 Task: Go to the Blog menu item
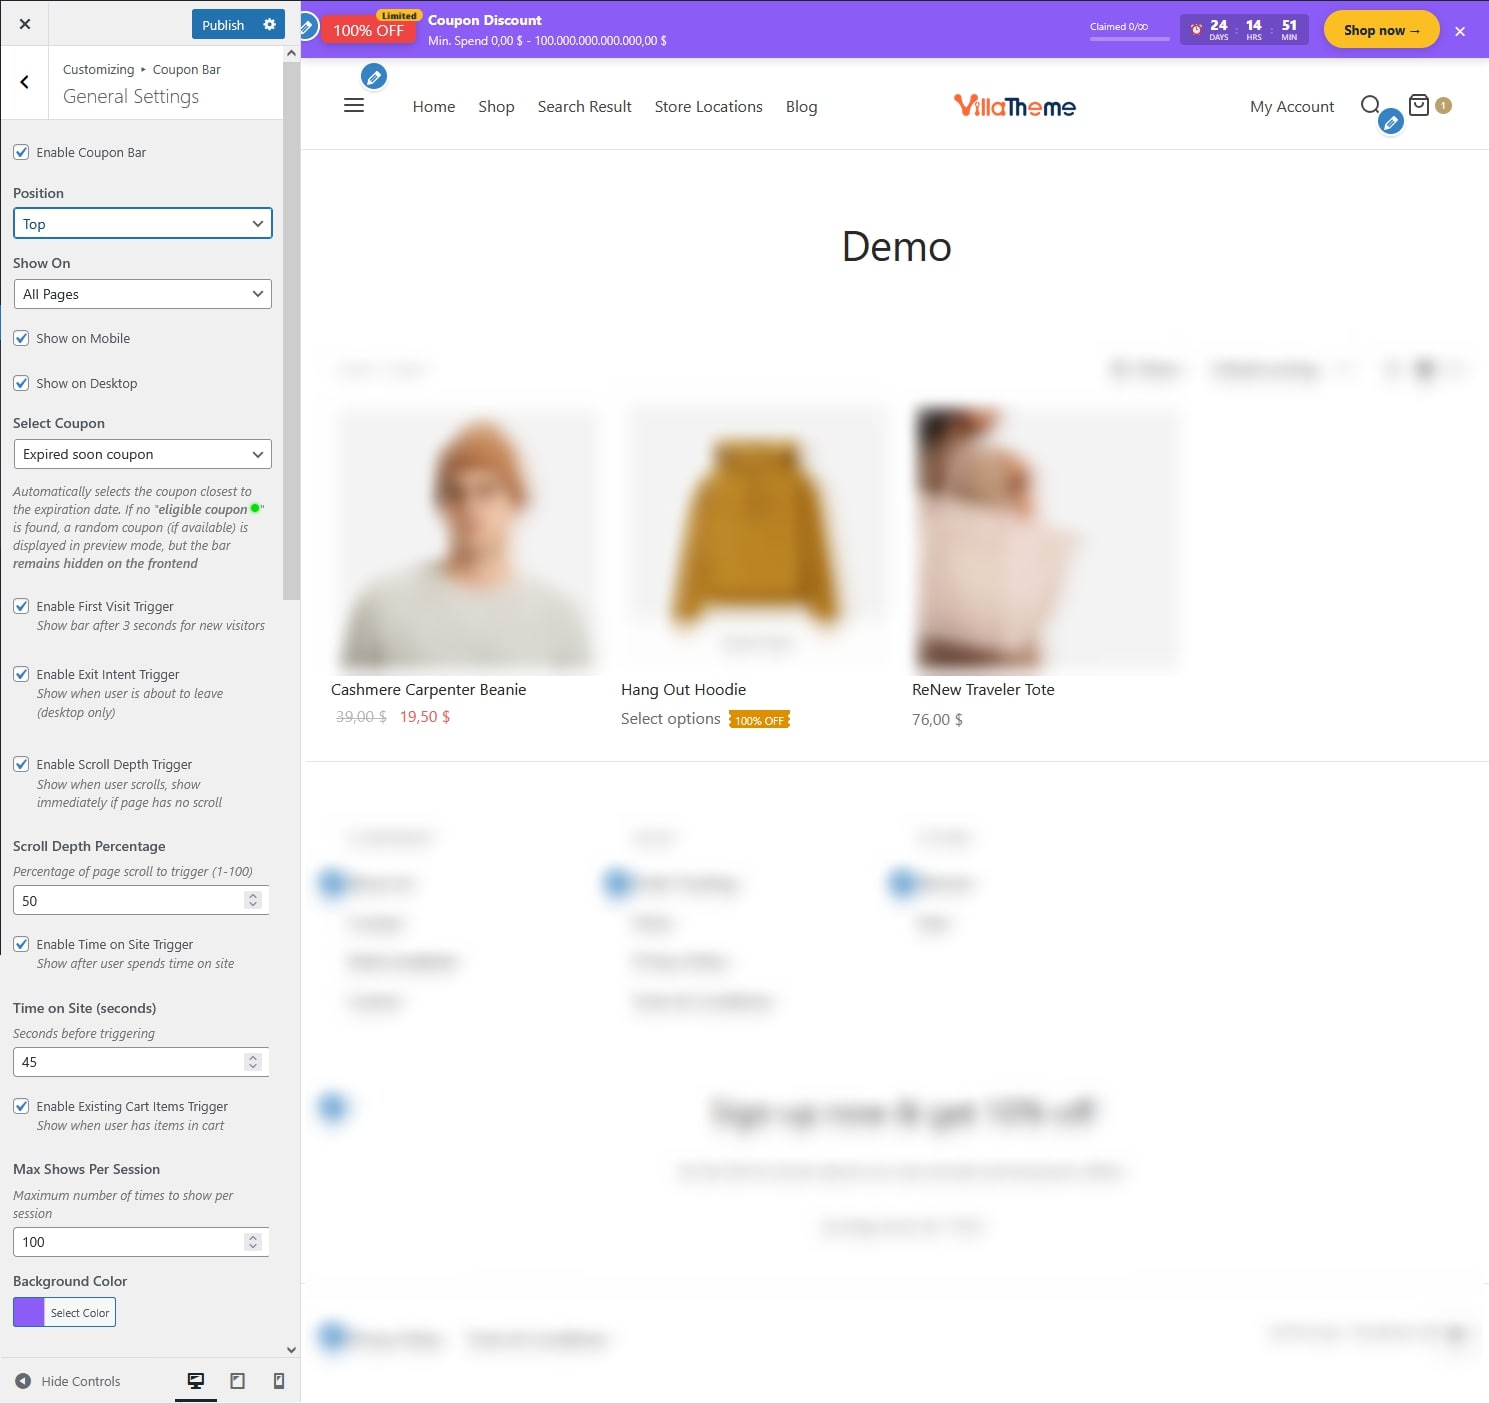[801, 107]
